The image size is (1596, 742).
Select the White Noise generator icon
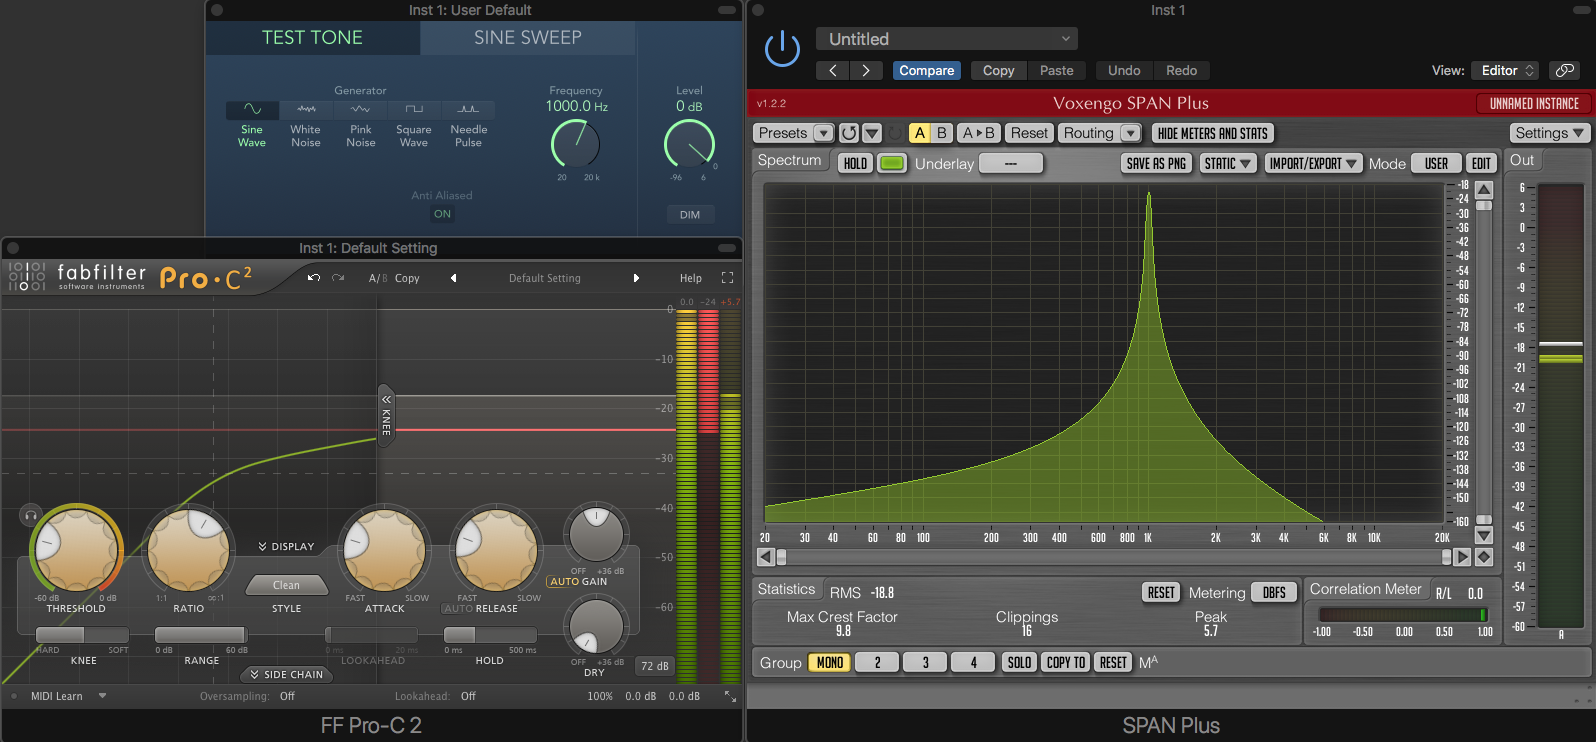point(306,109)
